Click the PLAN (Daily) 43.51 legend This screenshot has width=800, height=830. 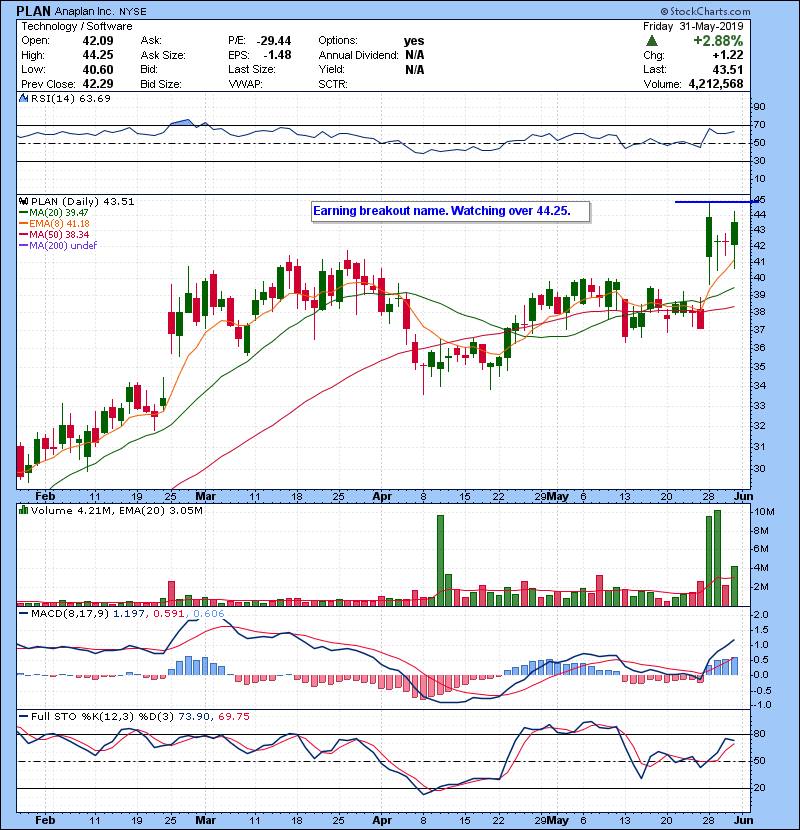[x=83, y=202]
